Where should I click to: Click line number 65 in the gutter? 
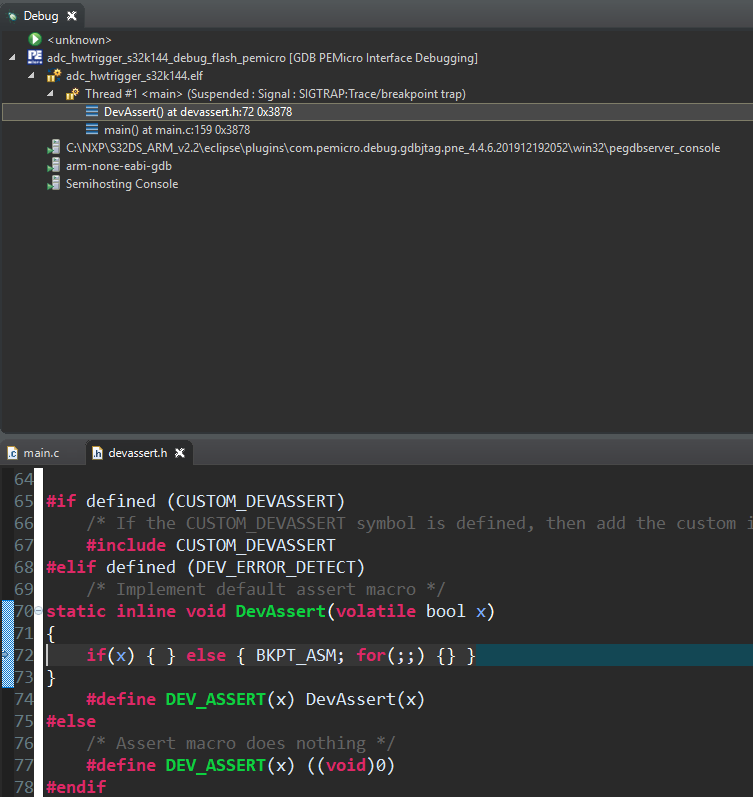click(x=23, y=501)
